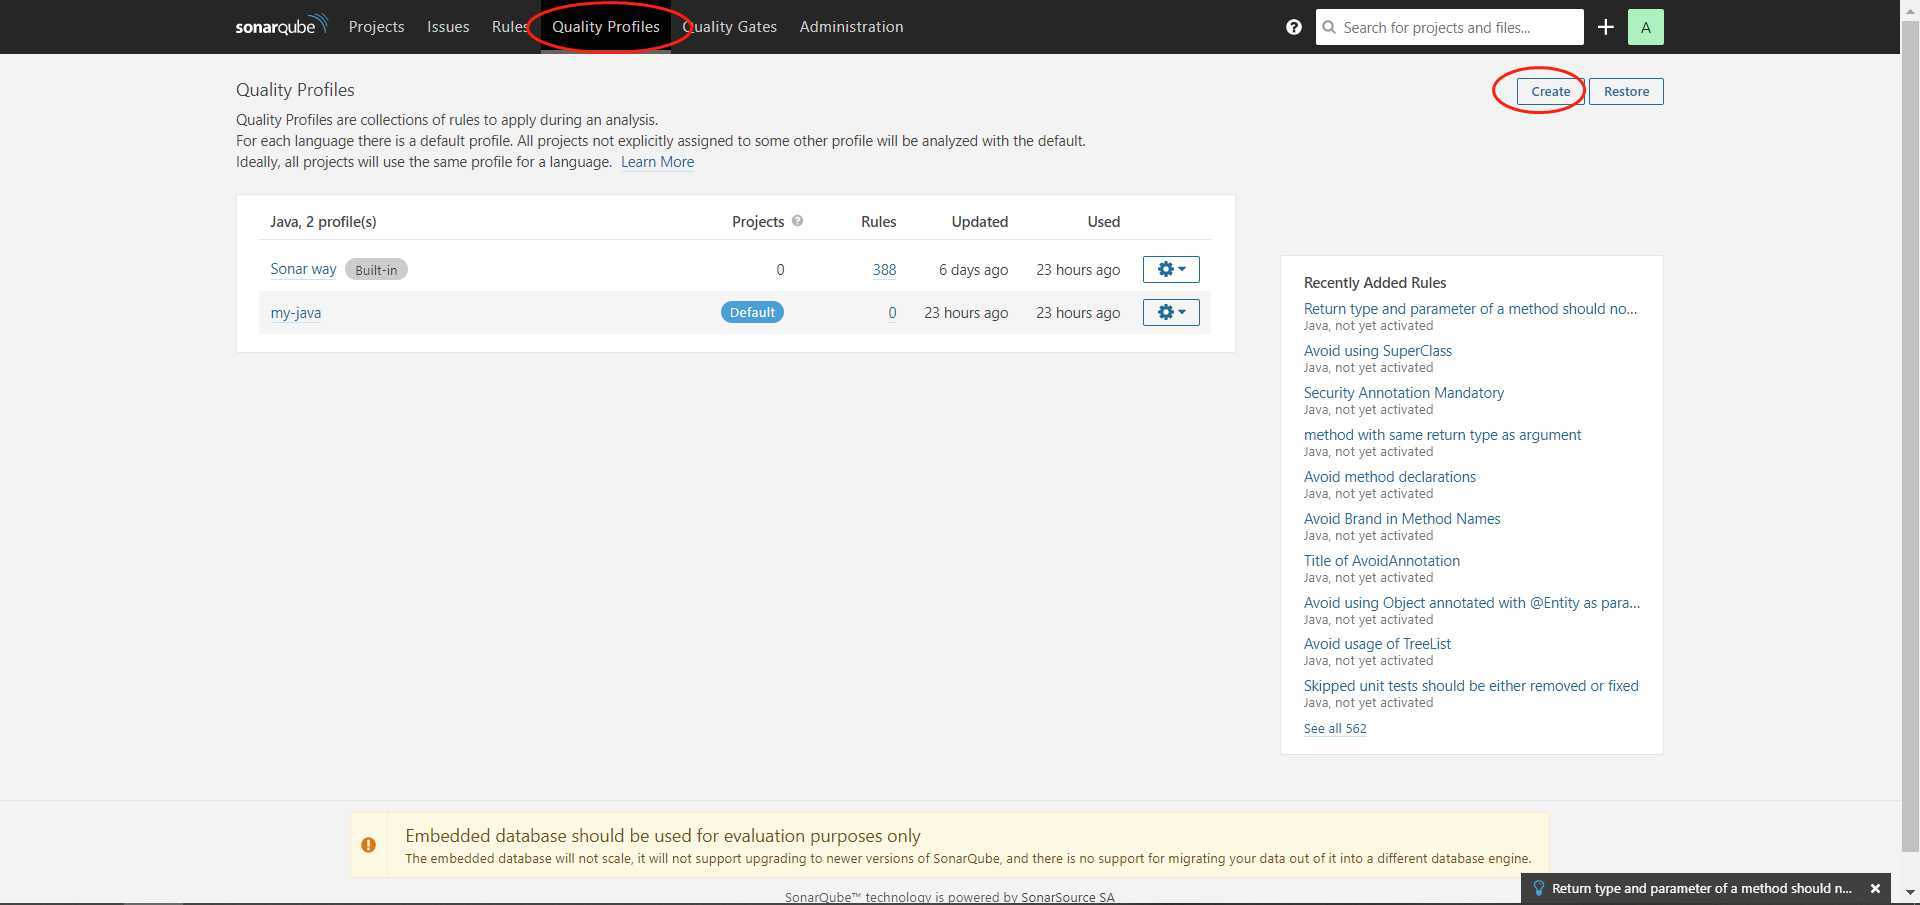
Task: Open rule Avoid usage of TreeList
Action: (1377, 644)
